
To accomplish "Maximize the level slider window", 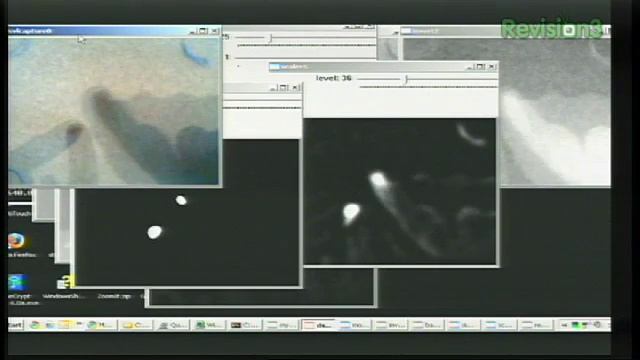I will click(x=481, y=67).
